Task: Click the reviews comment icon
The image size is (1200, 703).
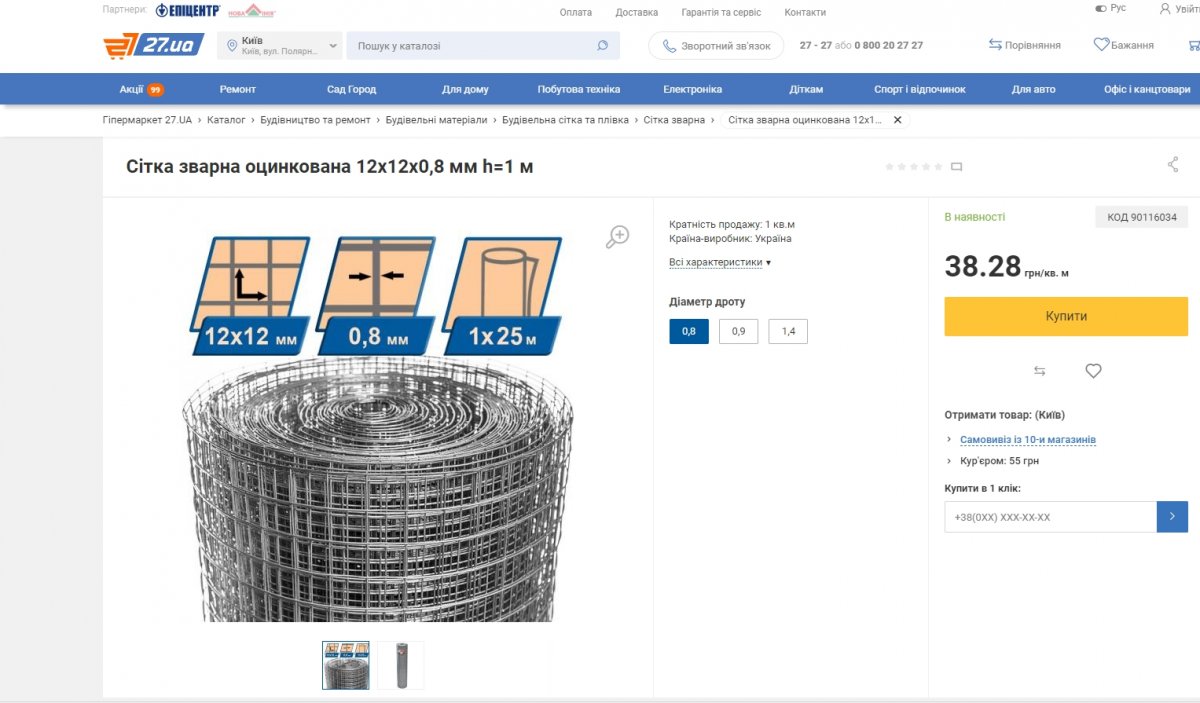Action: pyautogui.click(x=956, y=167)
